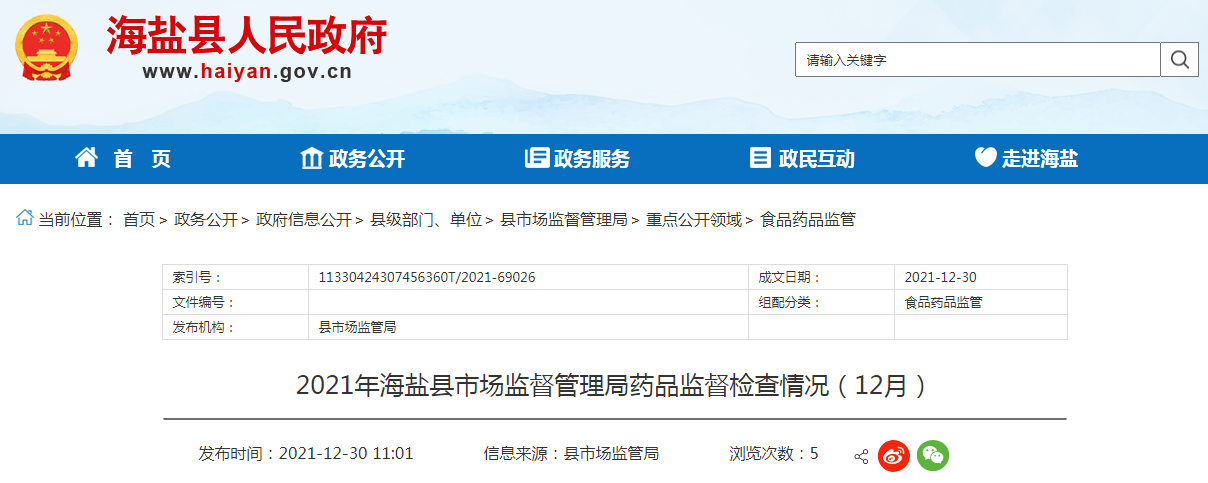Open 食品药品监管 breadcrumb link

(x=808, y=219)
